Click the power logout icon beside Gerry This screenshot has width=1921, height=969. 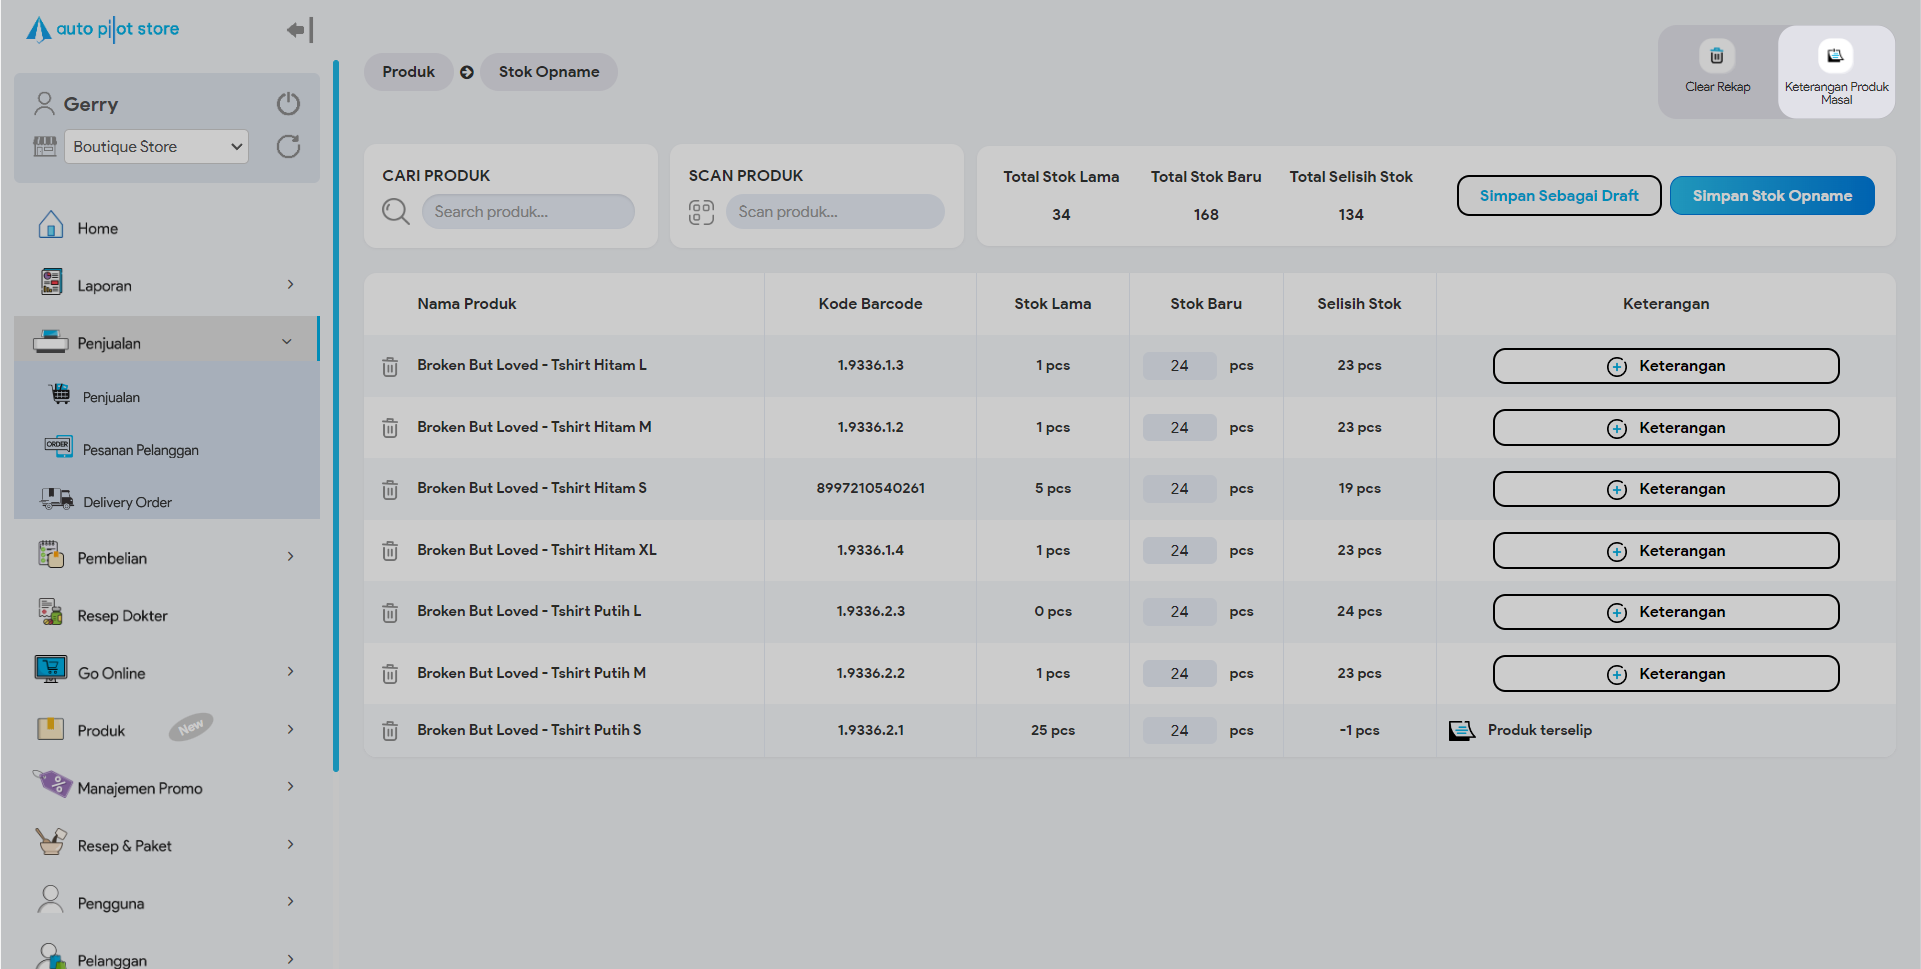click(x=288, y=104)
